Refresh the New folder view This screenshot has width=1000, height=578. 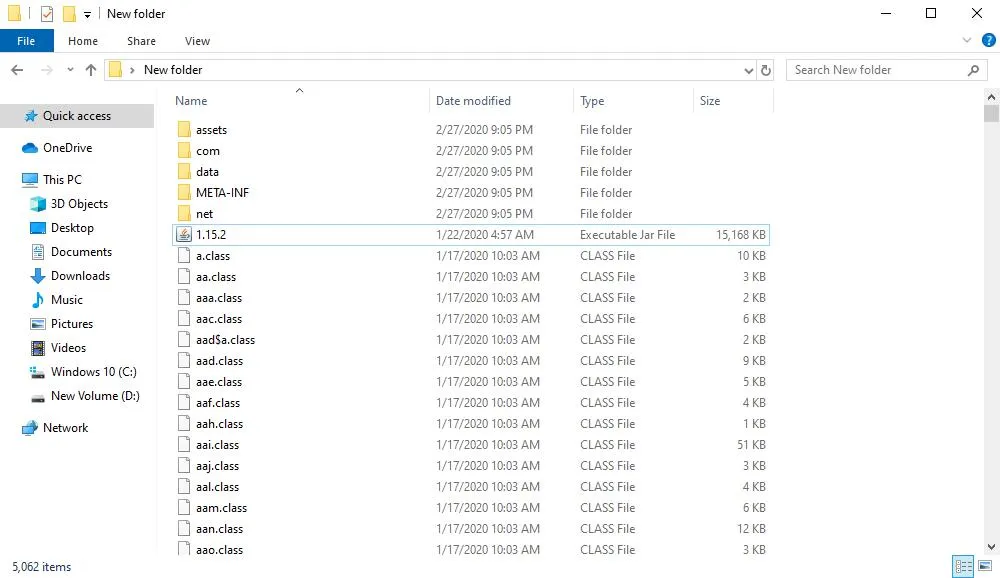pos(766,70)
